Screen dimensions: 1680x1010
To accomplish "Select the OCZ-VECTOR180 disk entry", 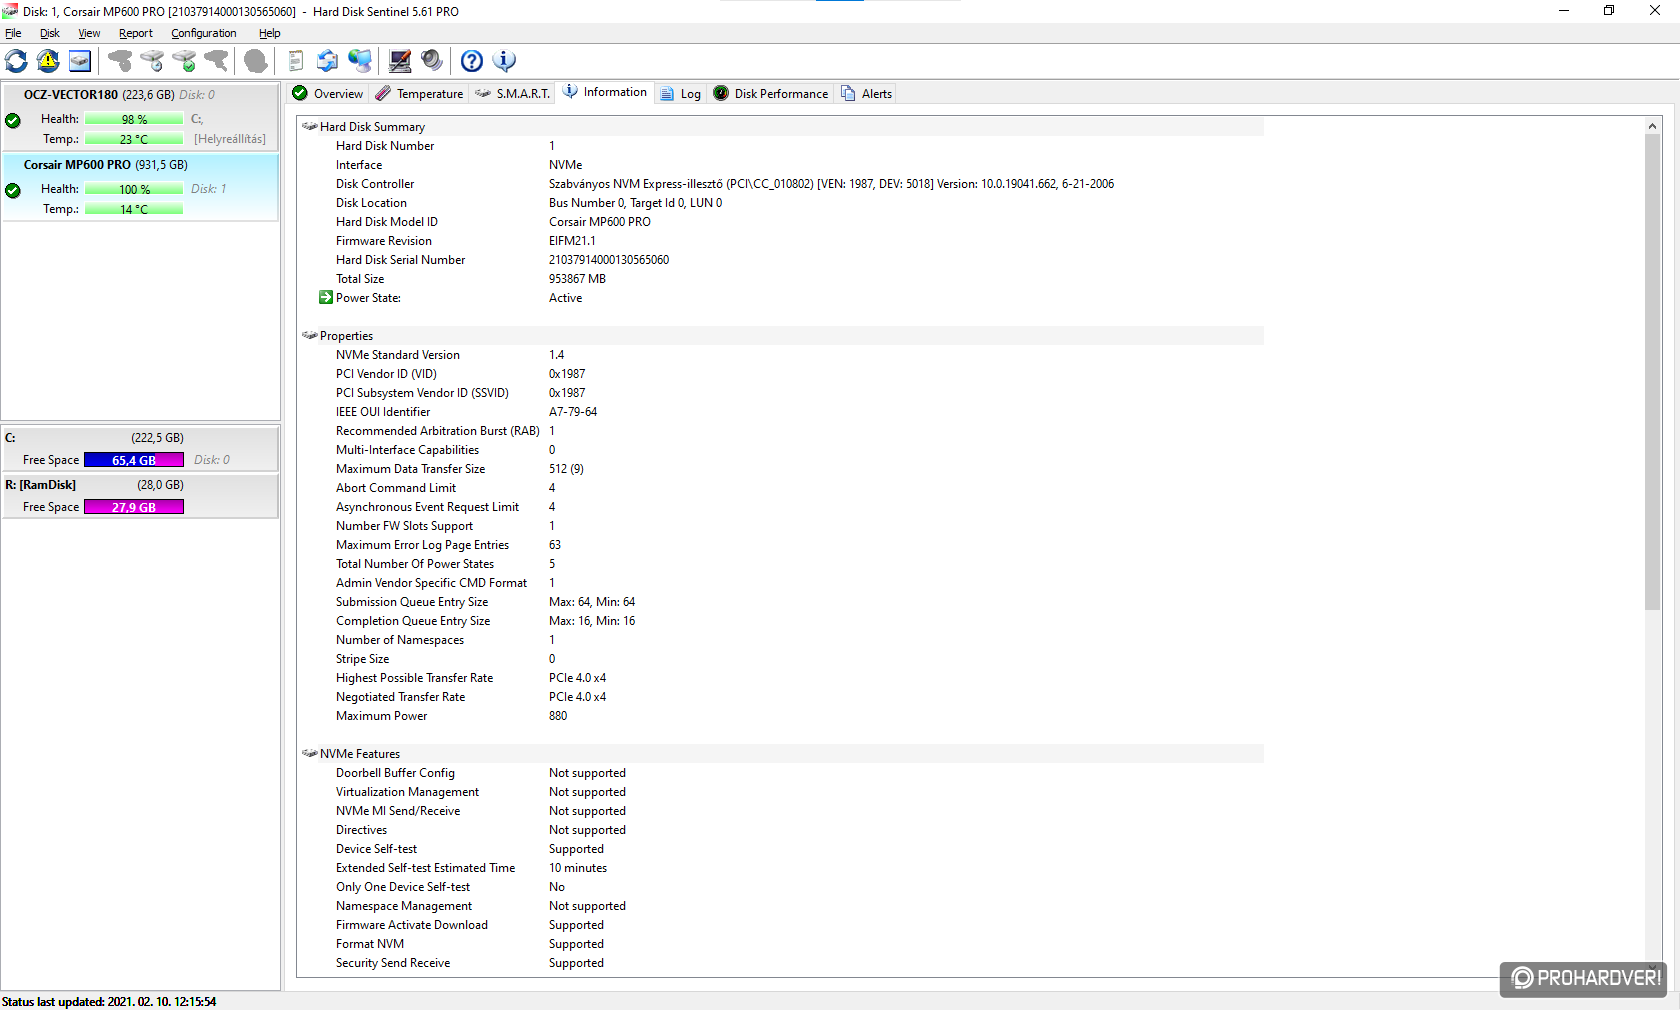I will 140,117.
